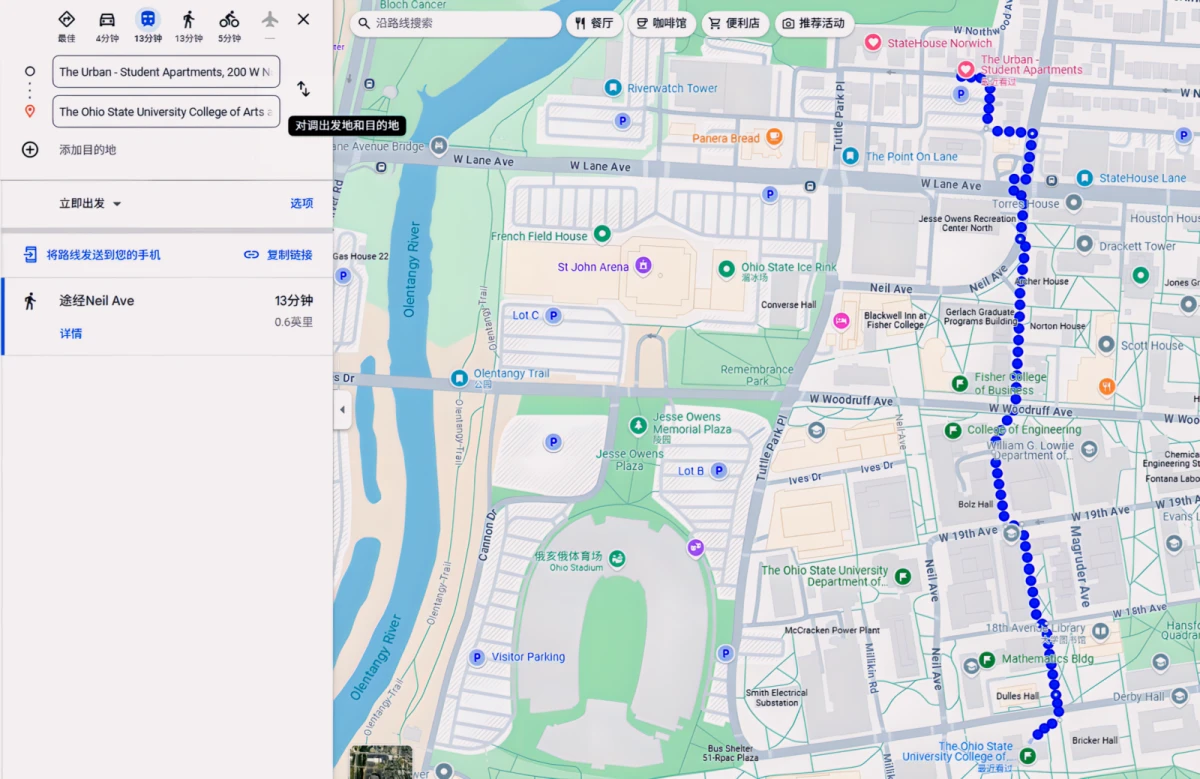This screenshot has height=779, width=1200.
Task: Open the 立即出发 departure time dropdown
Action: [x=90, y=204]
